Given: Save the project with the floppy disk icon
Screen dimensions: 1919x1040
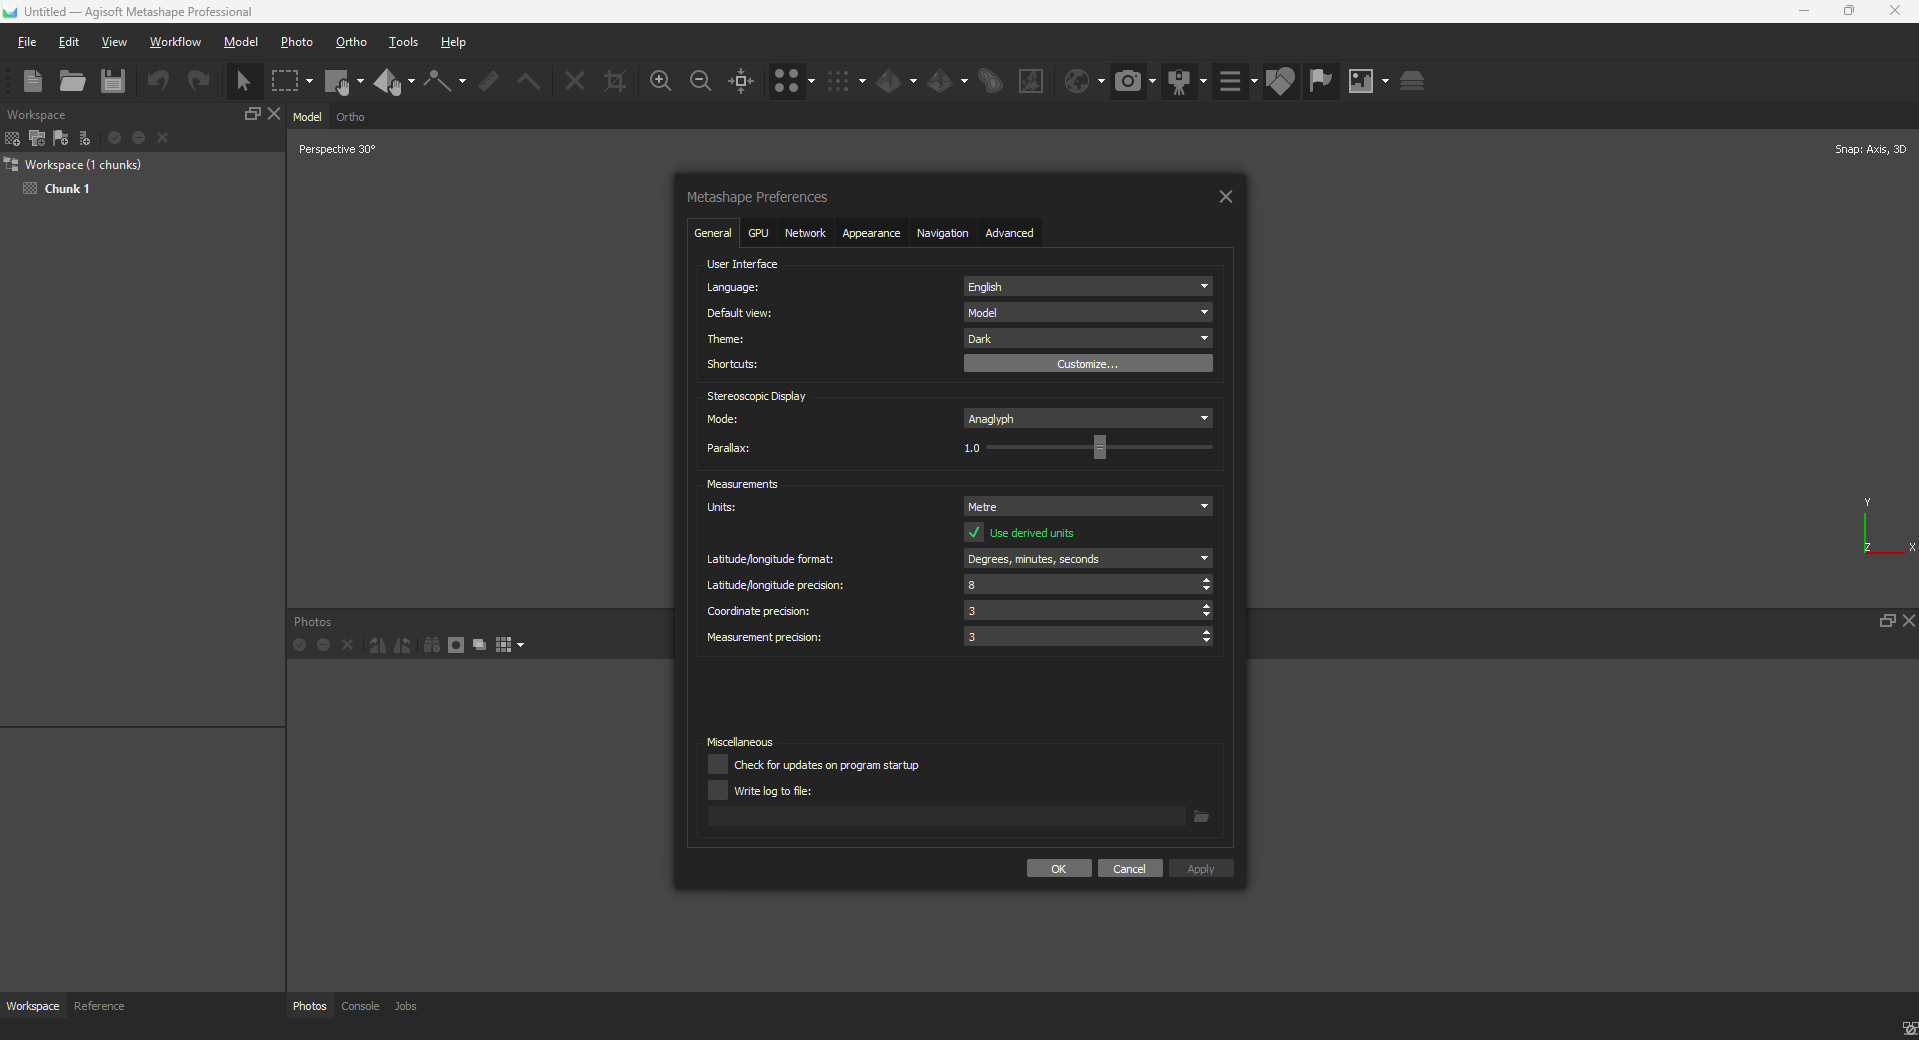Looking at the screenshot, I should click(113, 81).
